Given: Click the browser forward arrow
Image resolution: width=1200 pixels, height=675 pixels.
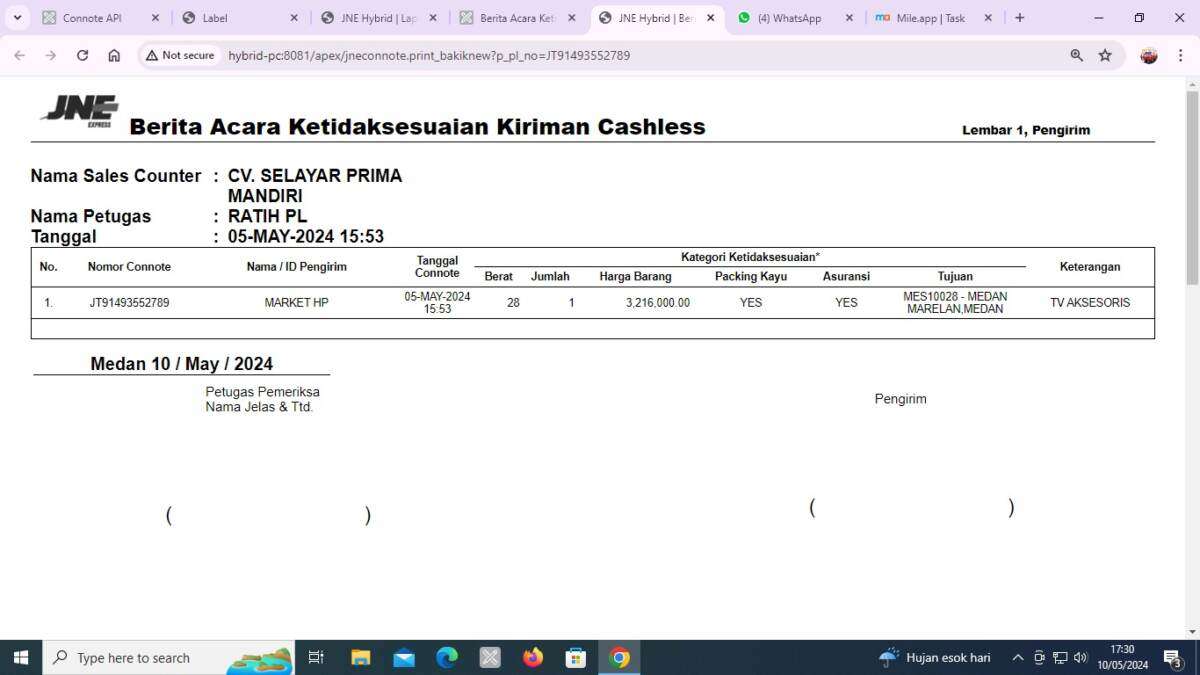Looking at the screenshot, I should coord(51,56).
